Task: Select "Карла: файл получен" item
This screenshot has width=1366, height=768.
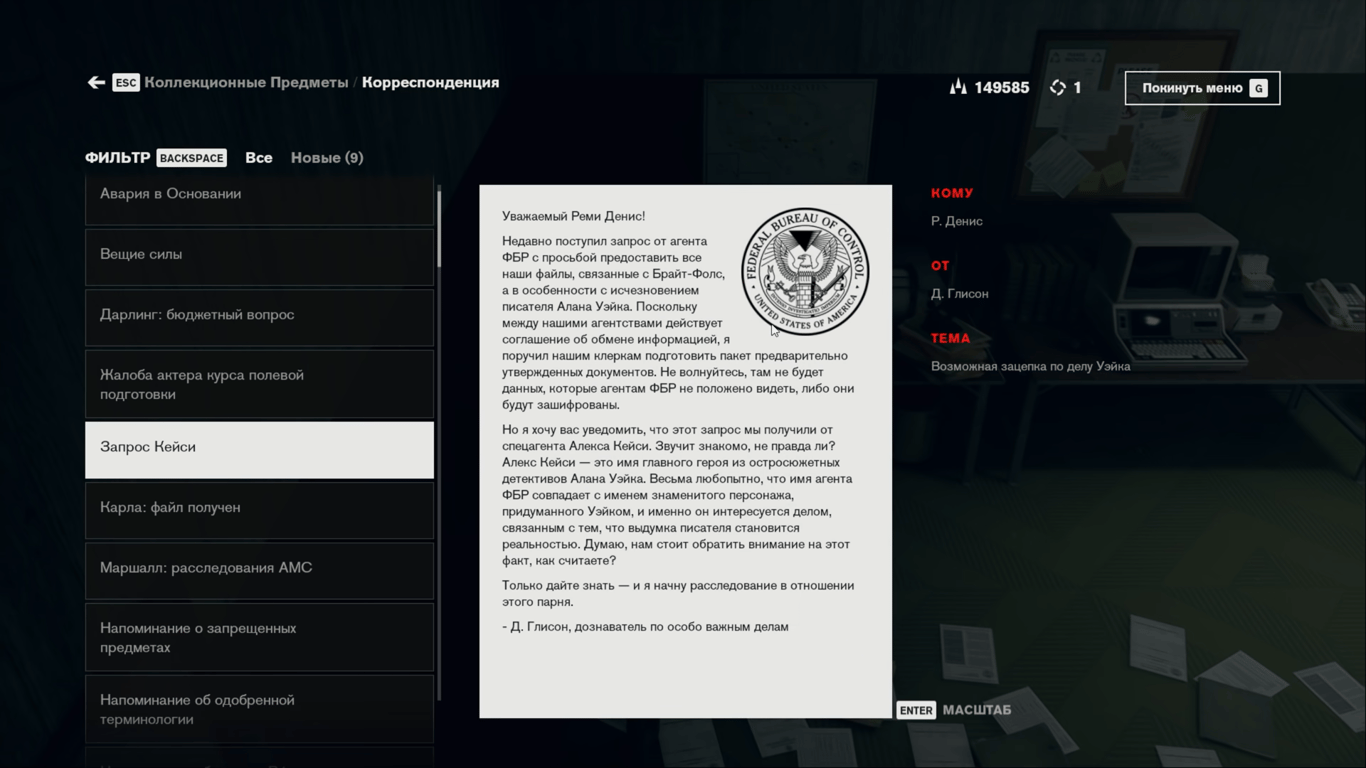Action: point(259,508)
